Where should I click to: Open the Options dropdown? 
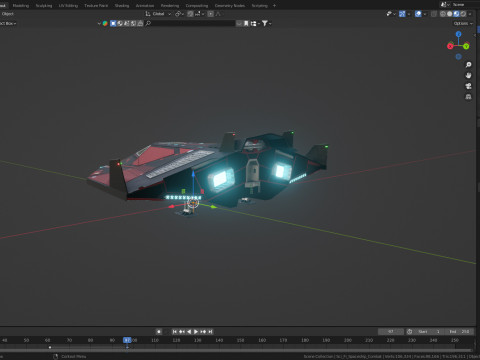point(463,23)
